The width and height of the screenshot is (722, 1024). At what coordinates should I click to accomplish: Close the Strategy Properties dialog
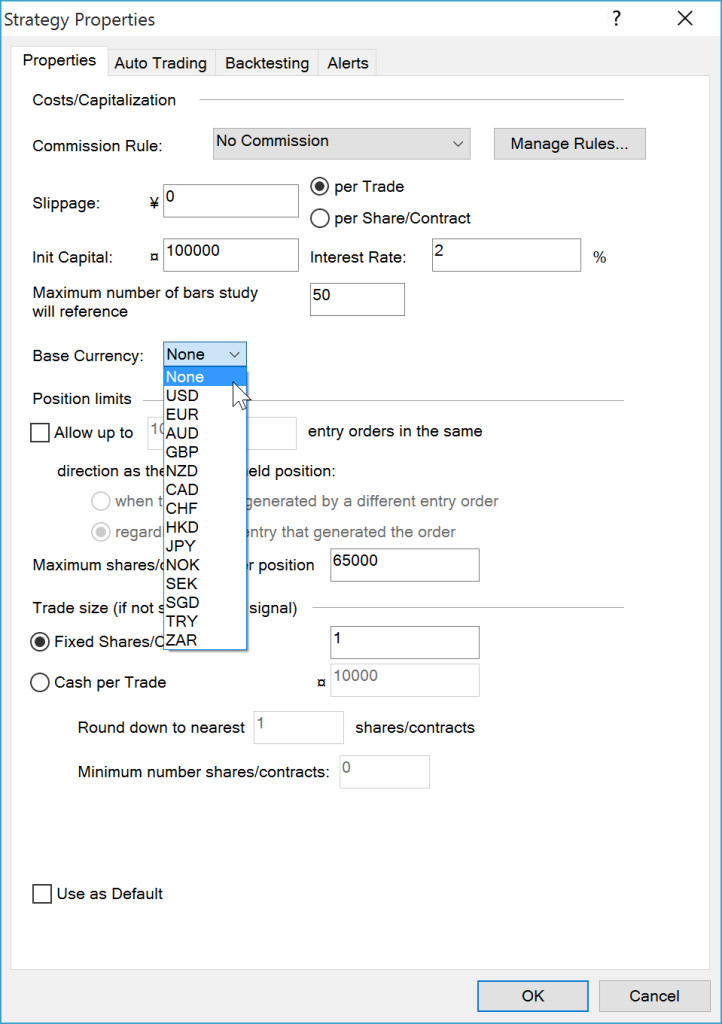685,18
